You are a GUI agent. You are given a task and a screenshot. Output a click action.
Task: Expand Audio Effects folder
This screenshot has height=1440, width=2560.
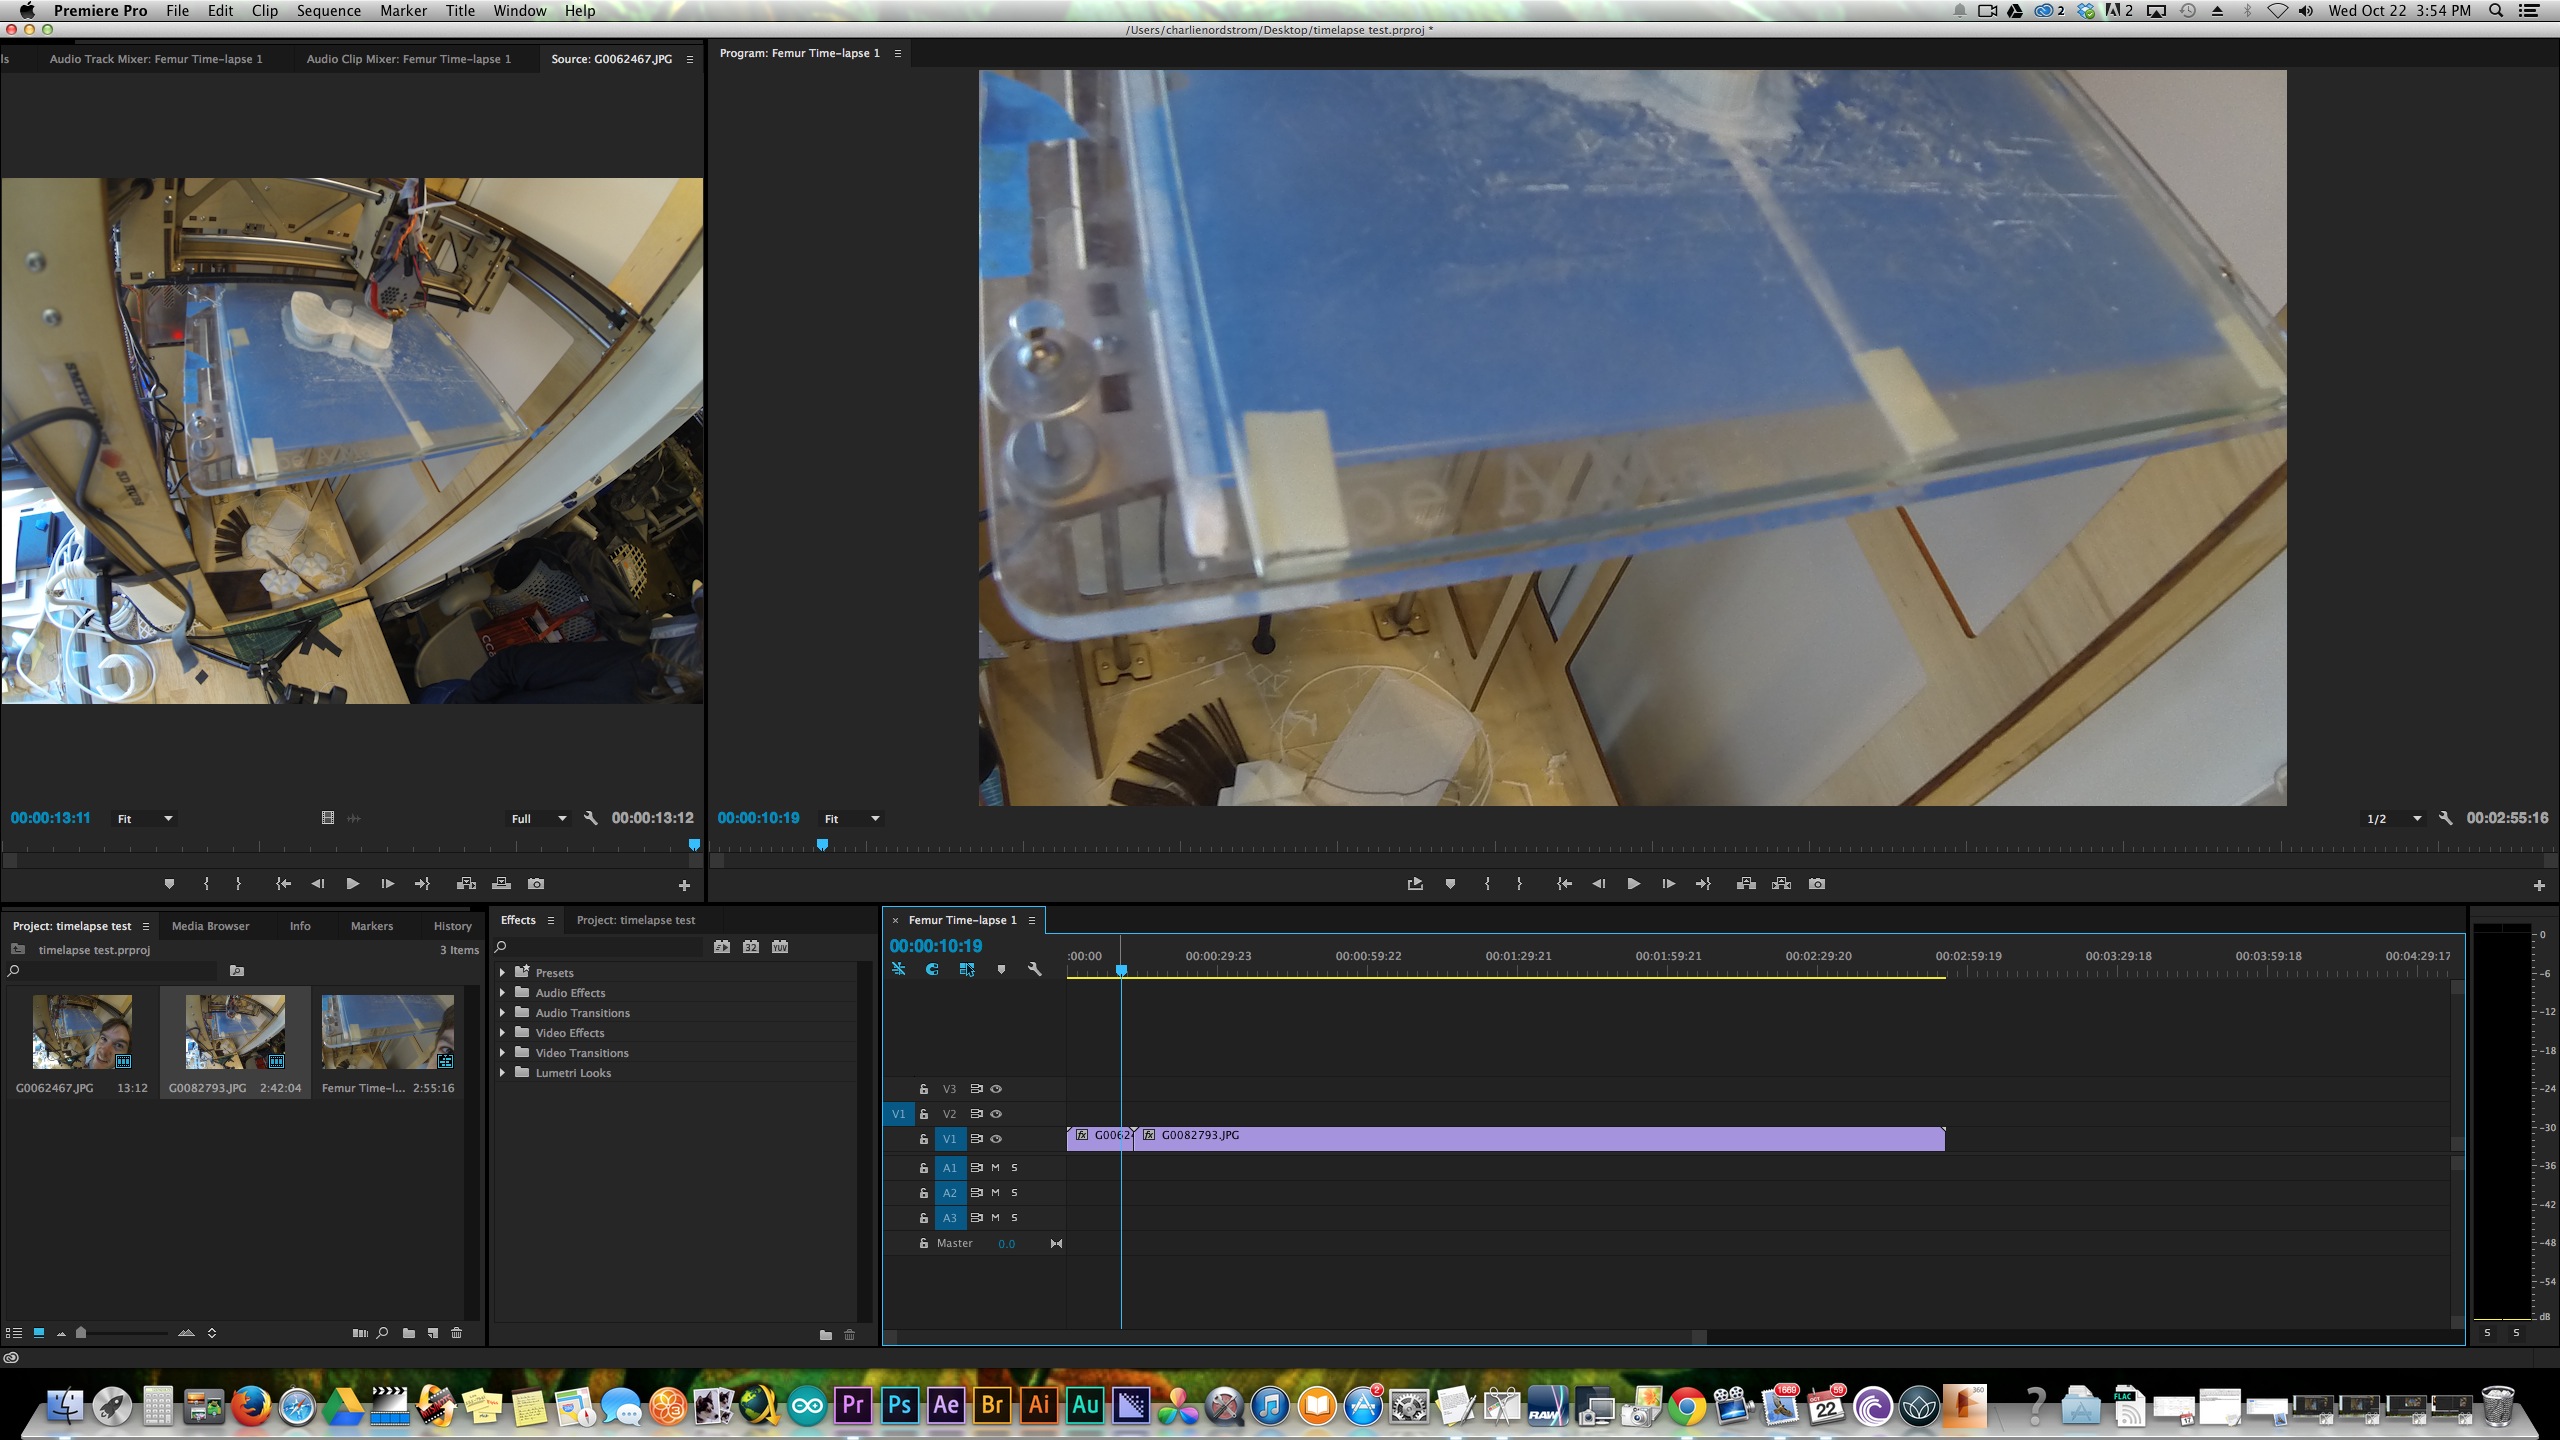coord(502,993)
